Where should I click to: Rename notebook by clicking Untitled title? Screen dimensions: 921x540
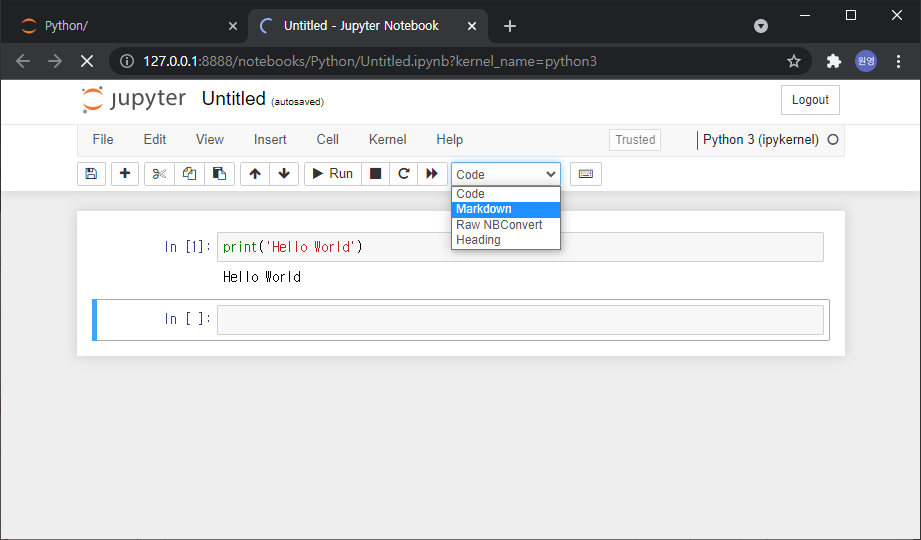(234, 99)
